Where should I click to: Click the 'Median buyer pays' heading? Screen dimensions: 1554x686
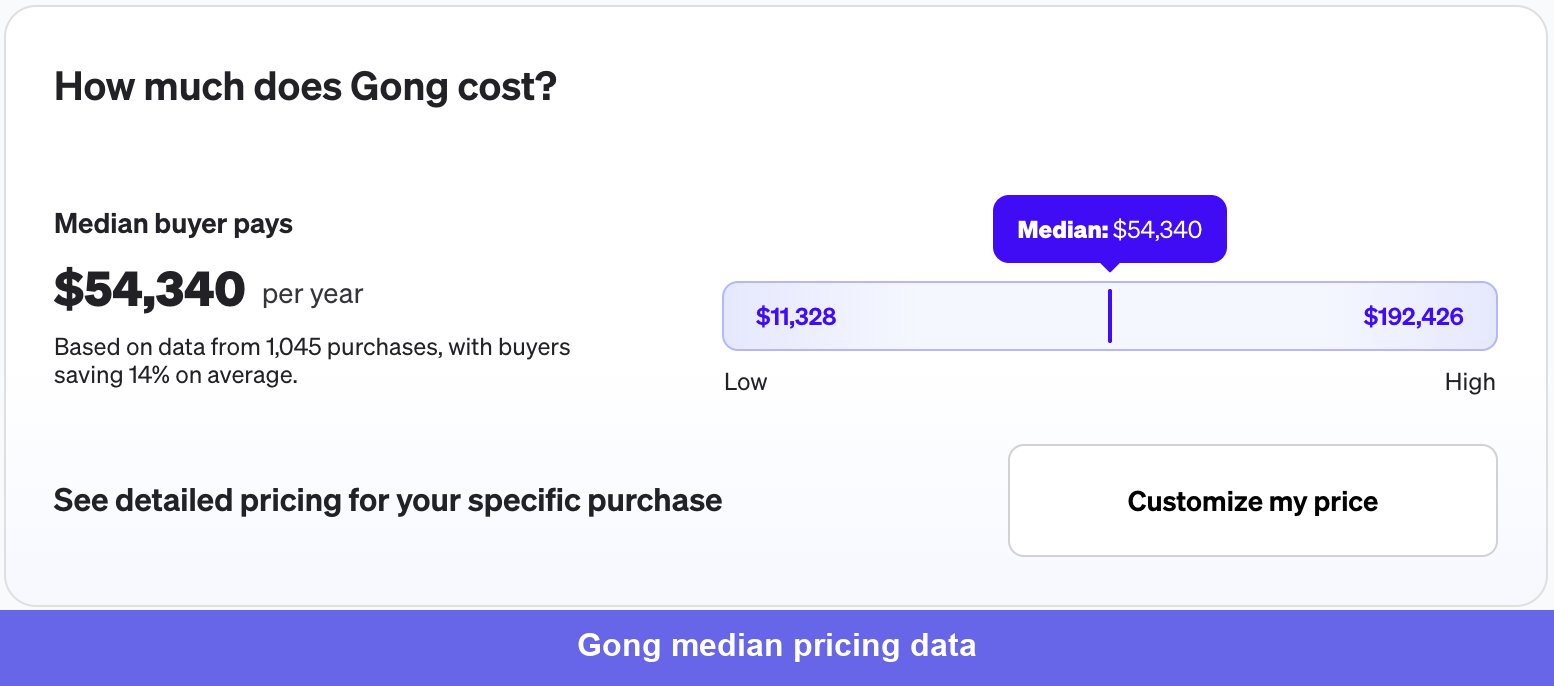[x=173, y=223]
